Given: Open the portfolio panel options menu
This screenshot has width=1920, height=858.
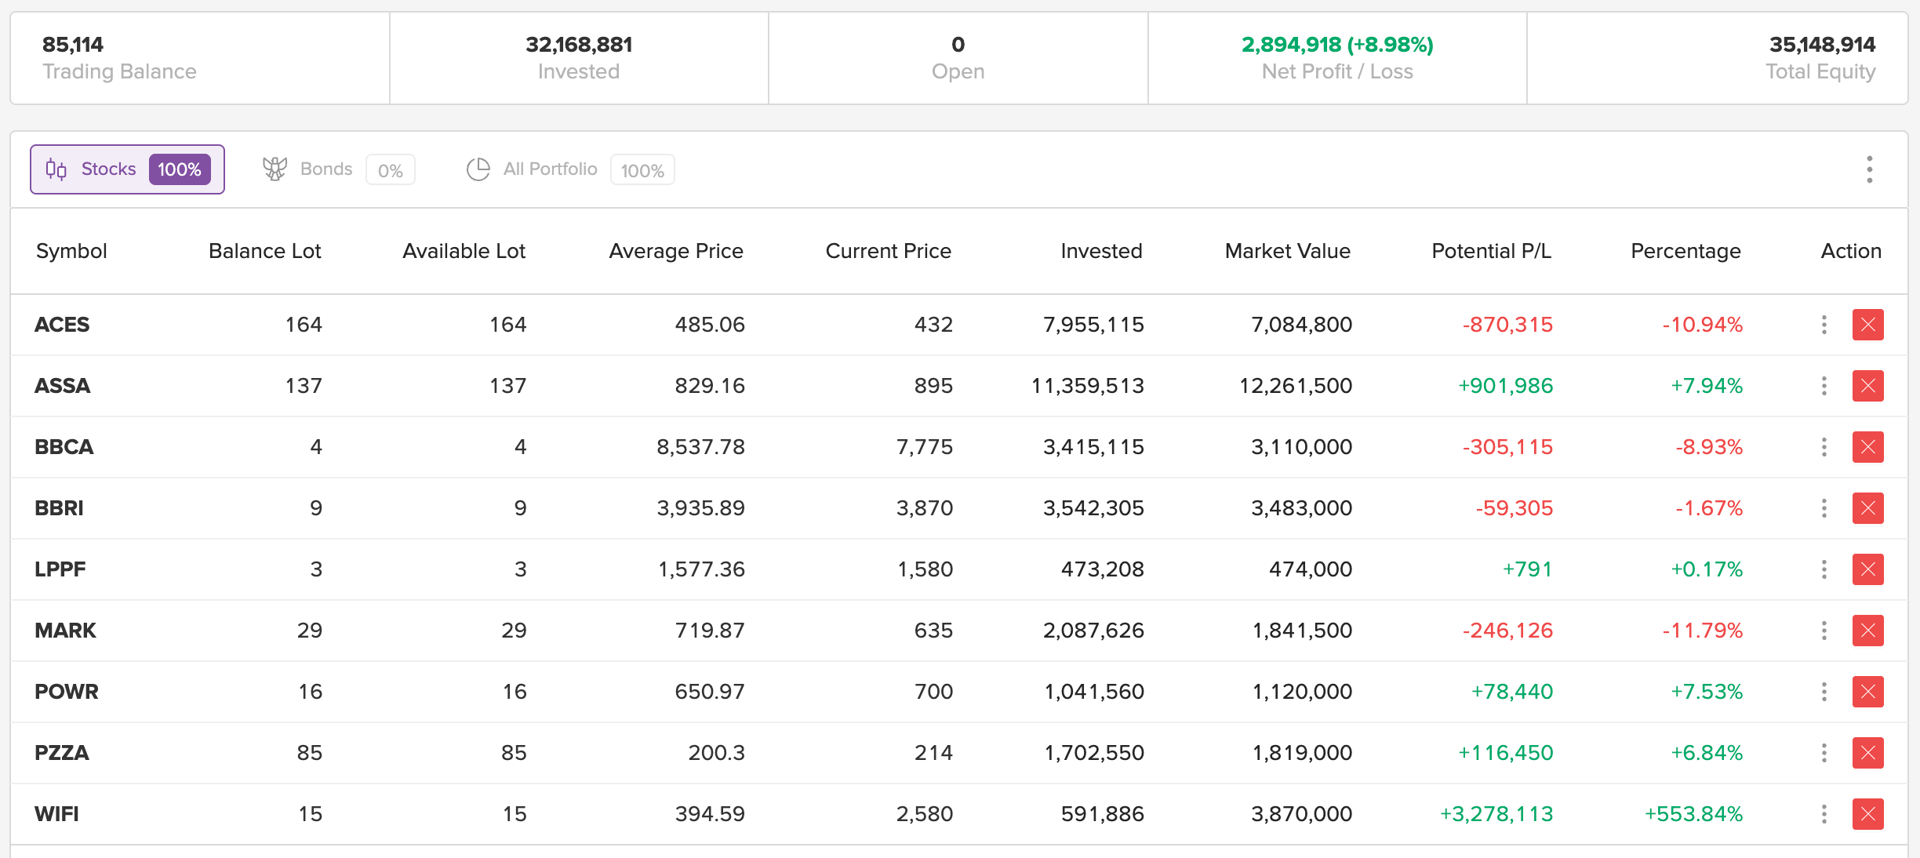Looking at the screenshot, I should (x=1869, y=170).
